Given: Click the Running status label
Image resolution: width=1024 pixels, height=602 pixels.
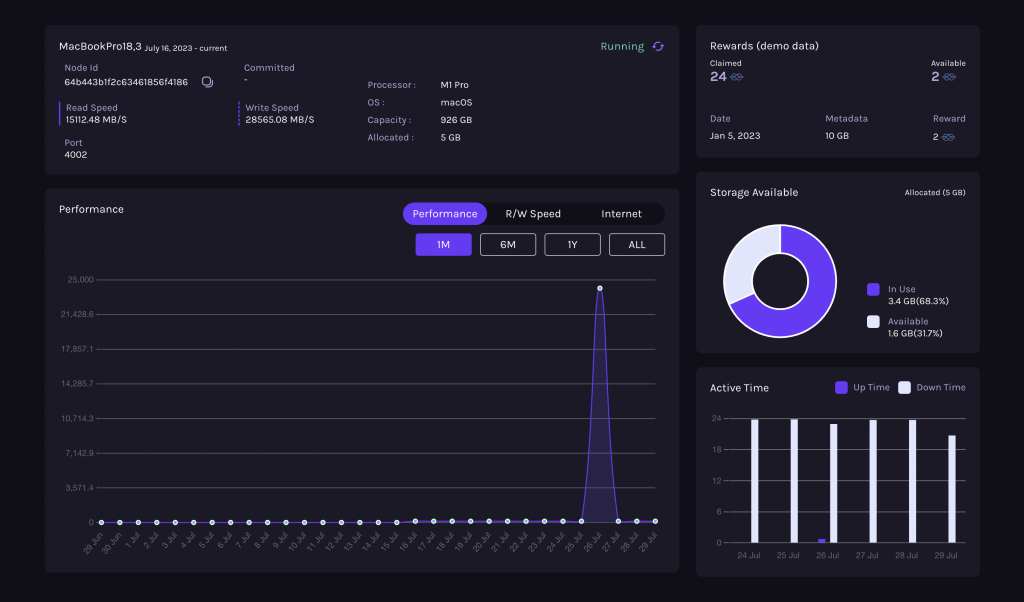Looking at the screenshot, I should coord(622,47).
